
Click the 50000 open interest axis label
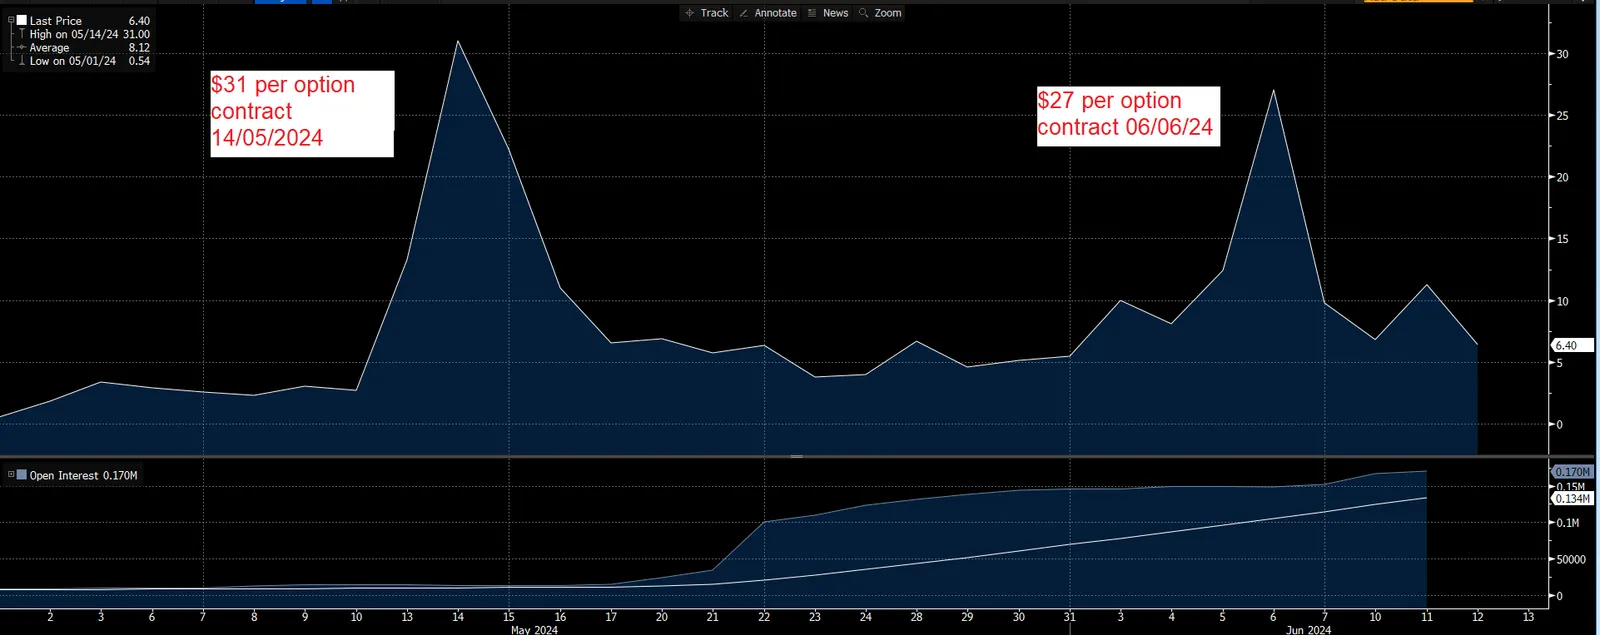pyautogui.click(x=1571, y=560)
